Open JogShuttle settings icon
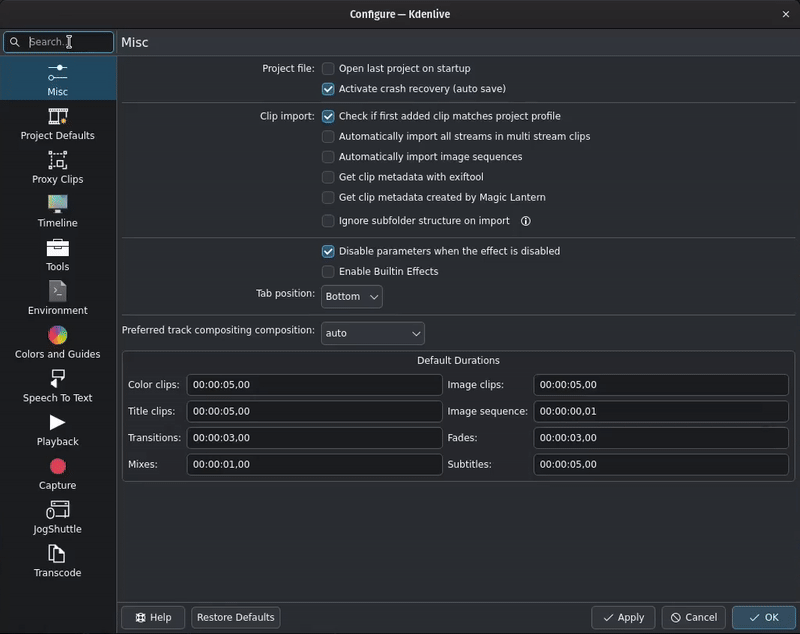Viewport: 800px width, 634px height. (x=58, y=510)
